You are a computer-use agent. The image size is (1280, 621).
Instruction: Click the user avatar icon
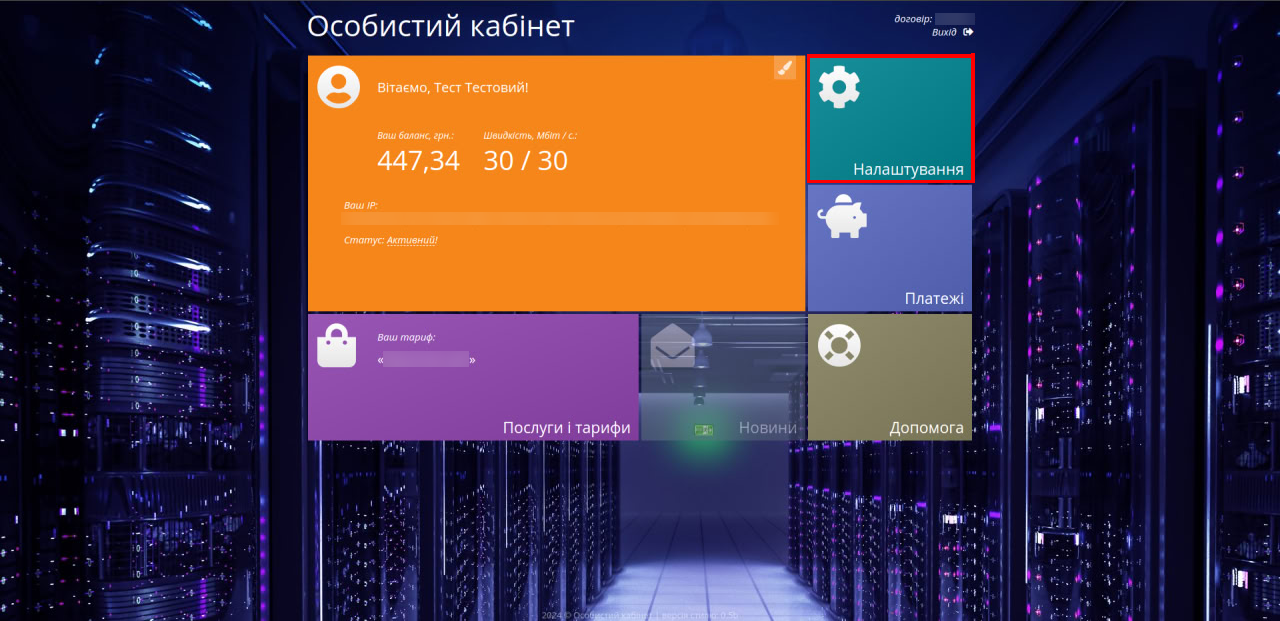tap(339, 87)
